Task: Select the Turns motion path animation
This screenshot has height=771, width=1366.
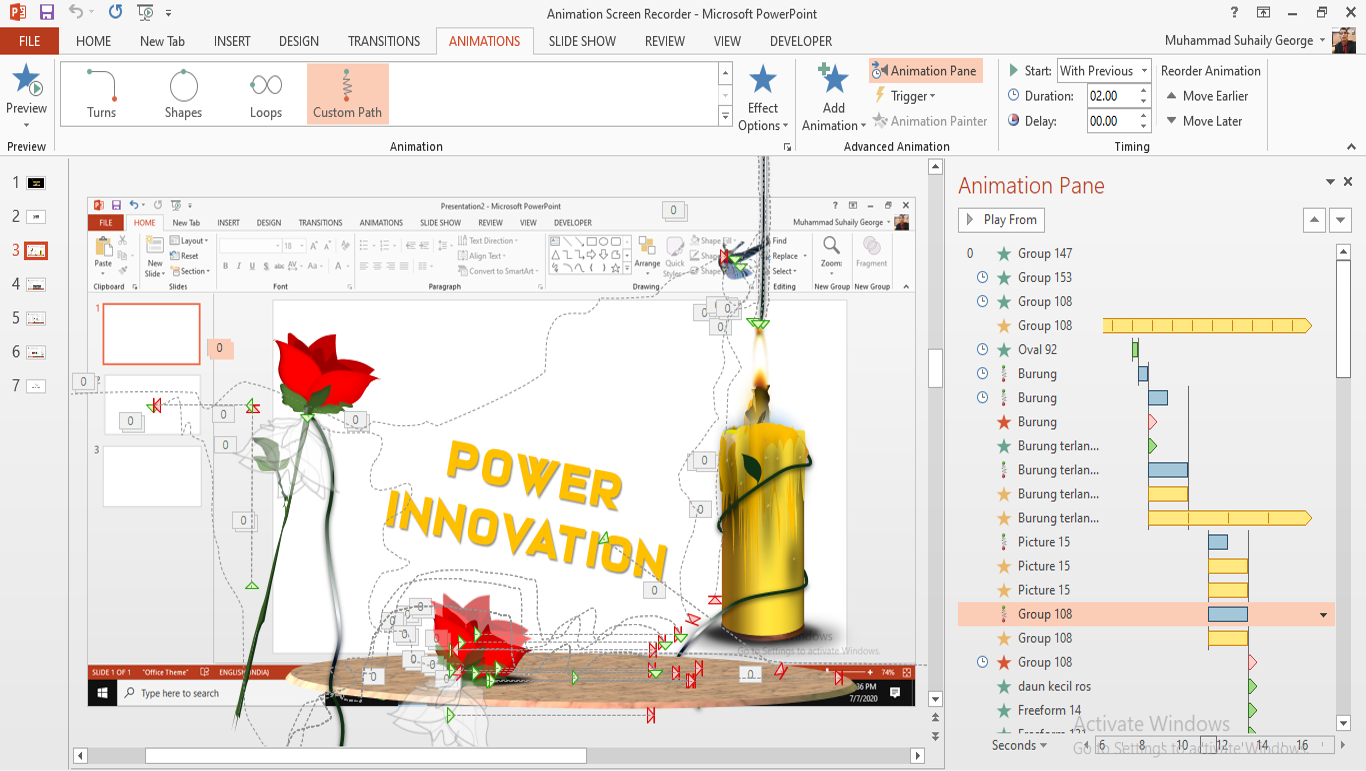Action: [x=100, y=93]
